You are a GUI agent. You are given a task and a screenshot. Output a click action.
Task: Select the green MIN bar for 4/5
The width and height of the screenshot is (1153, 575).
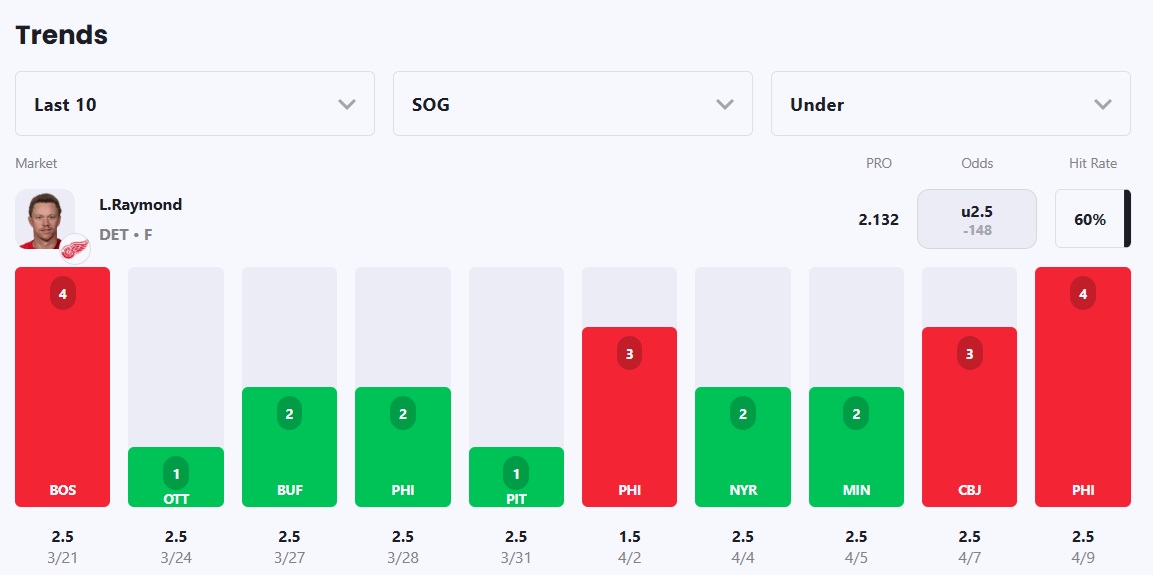[x=856, y=447]
